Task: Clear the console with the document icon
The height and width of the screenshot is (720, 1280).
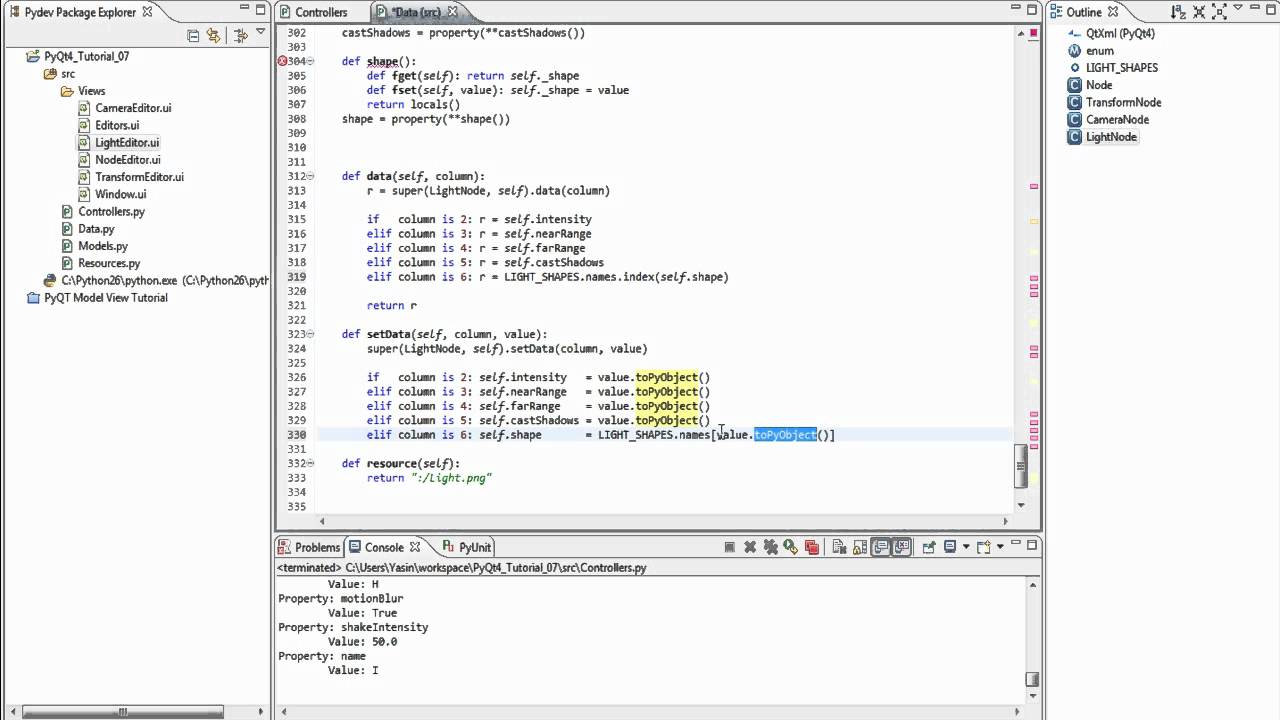Action: click(x=838, y=547)
